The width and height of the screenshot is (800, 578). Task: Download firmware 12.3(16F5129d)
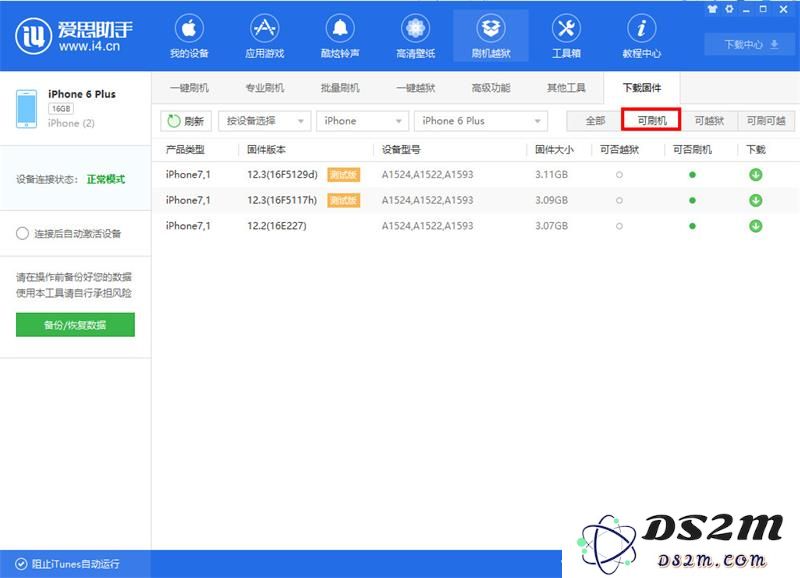tap(756, 174)
